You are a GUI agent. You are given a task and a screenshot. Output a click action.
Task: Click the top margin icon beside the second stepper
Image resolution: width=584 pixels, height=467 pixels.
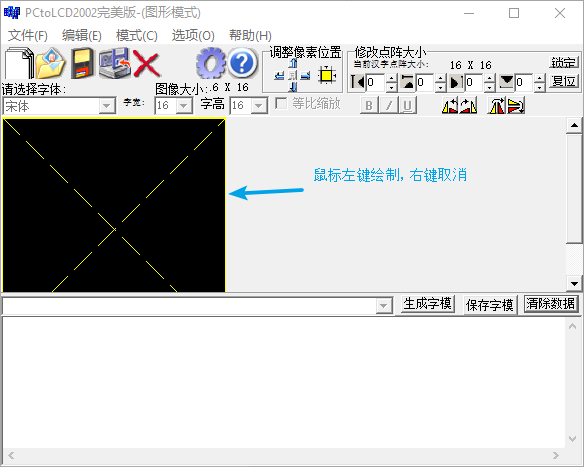pyautogui.click(x=407, y=82)
